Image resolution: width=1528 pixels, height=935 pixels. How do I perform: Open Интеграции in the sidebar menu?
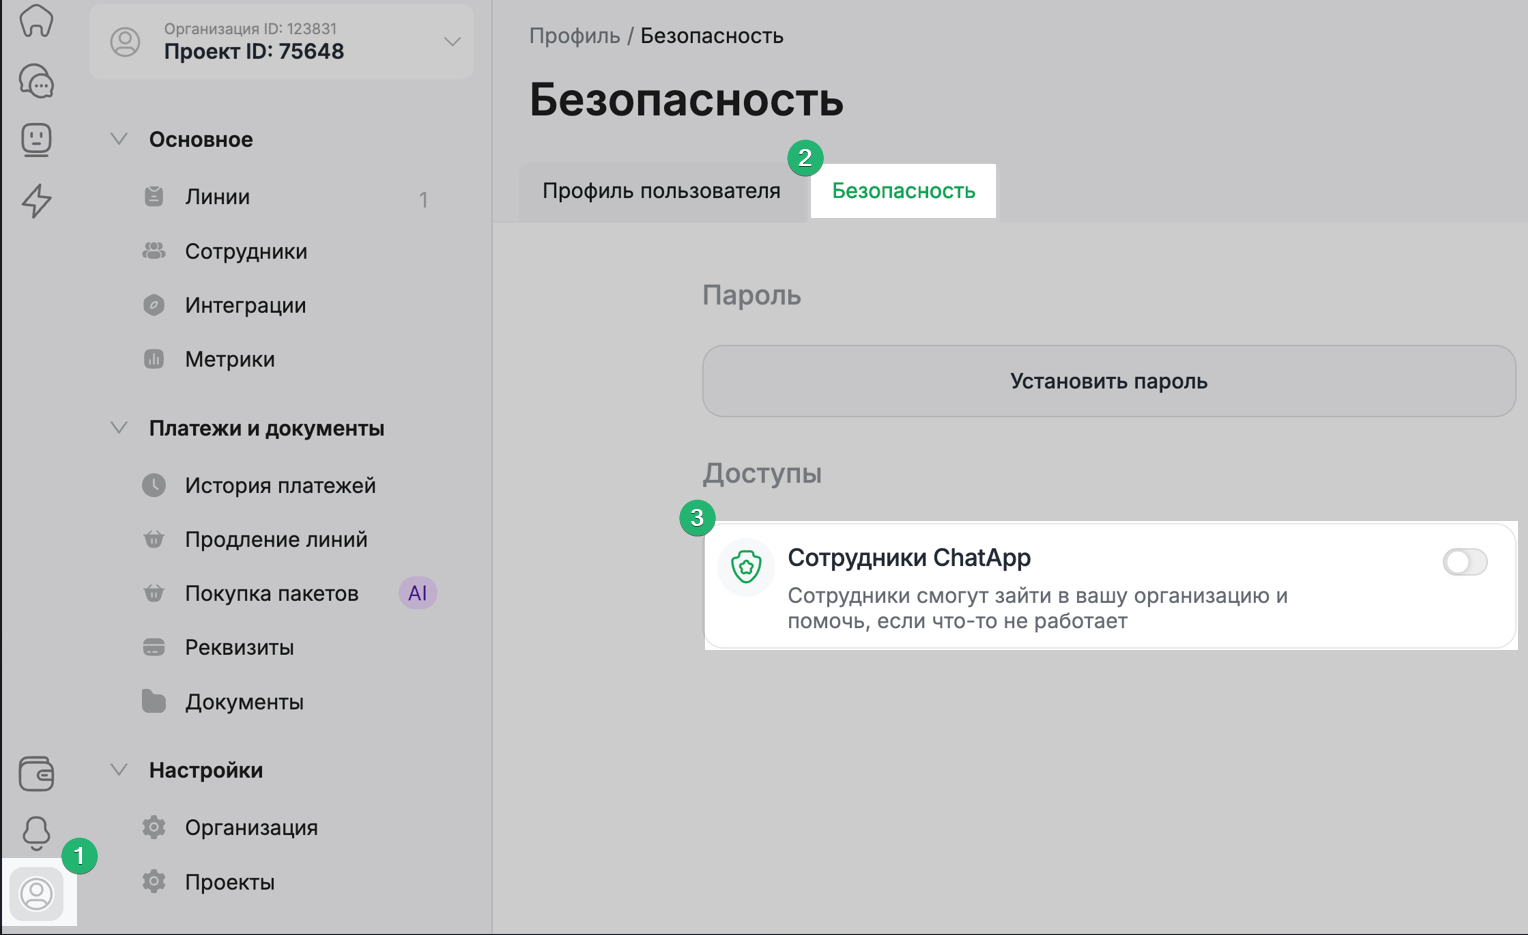[245, 305]
